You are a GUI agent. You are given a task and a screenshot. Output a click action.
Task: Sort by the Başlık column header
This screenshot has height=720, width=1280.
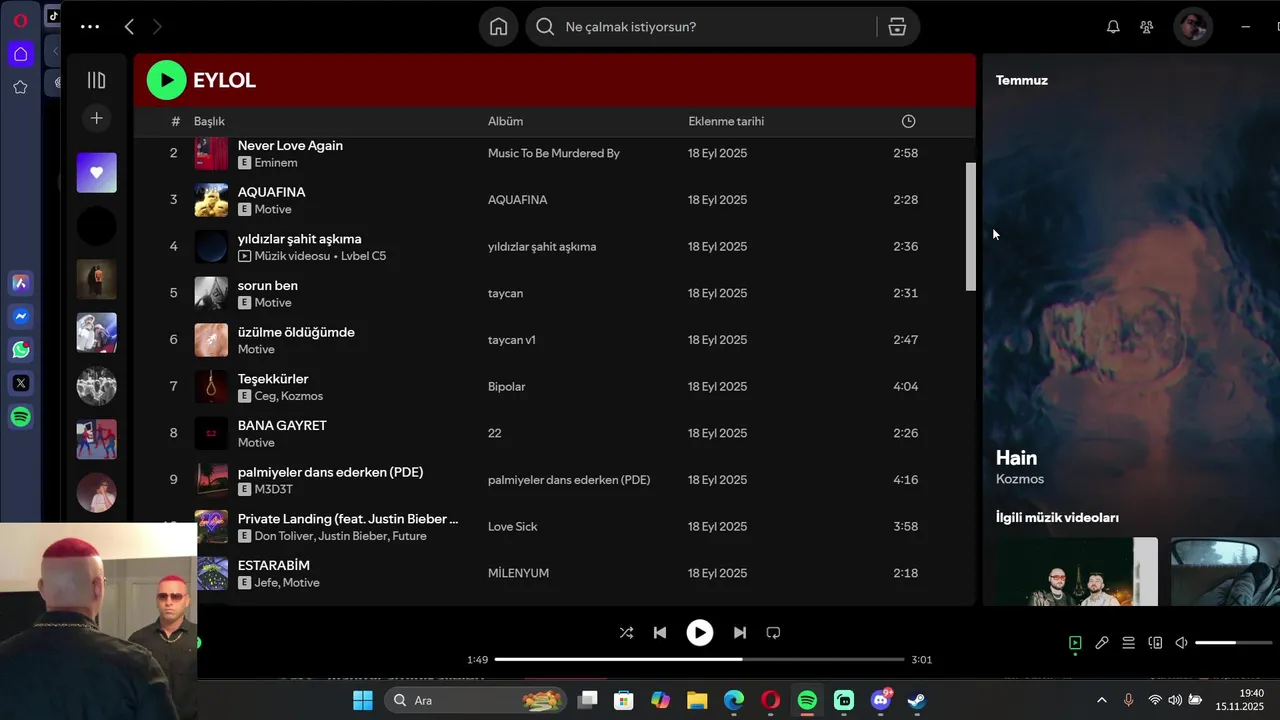click(209, 121)
